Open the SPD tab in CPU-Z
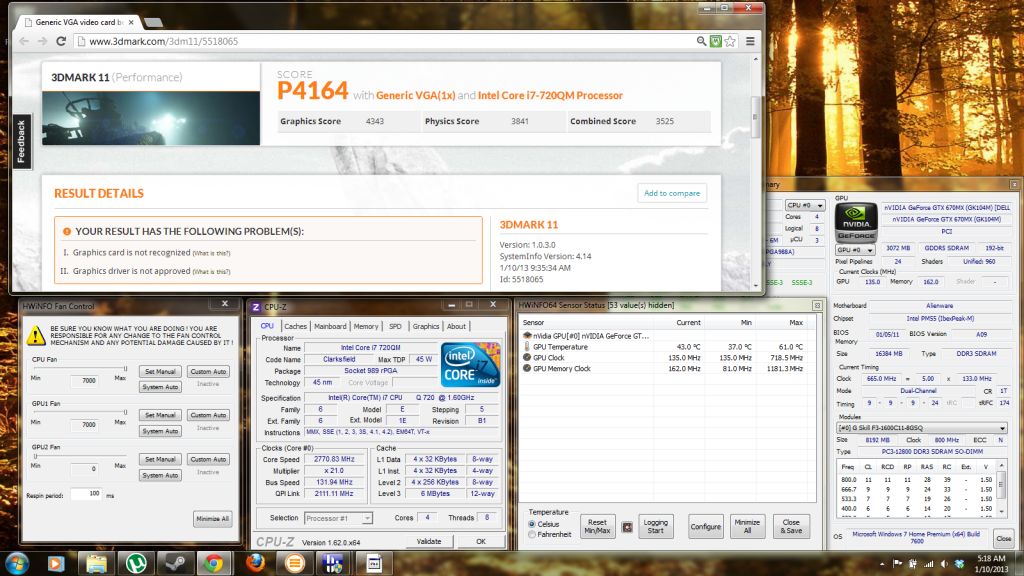Viewport: 1024px width, 576px height. point(395,327)
